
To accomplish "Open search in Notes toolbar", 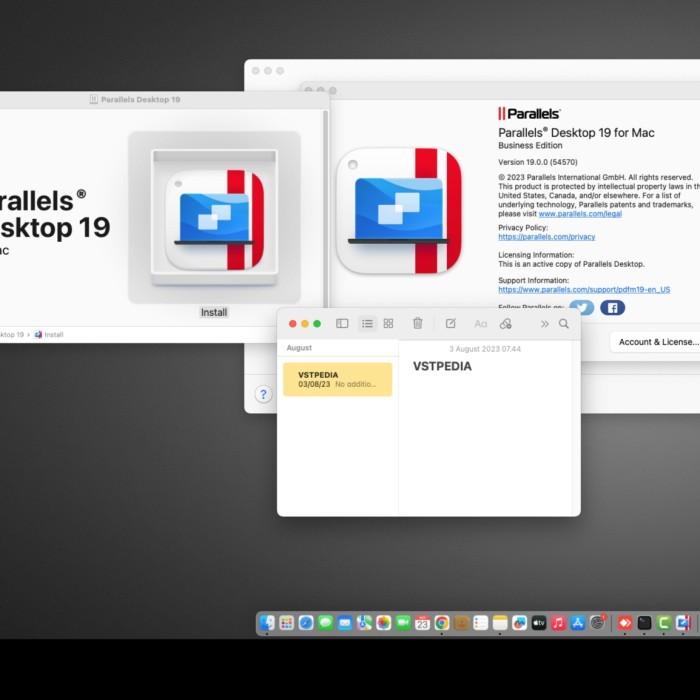I will pos(564,324).
